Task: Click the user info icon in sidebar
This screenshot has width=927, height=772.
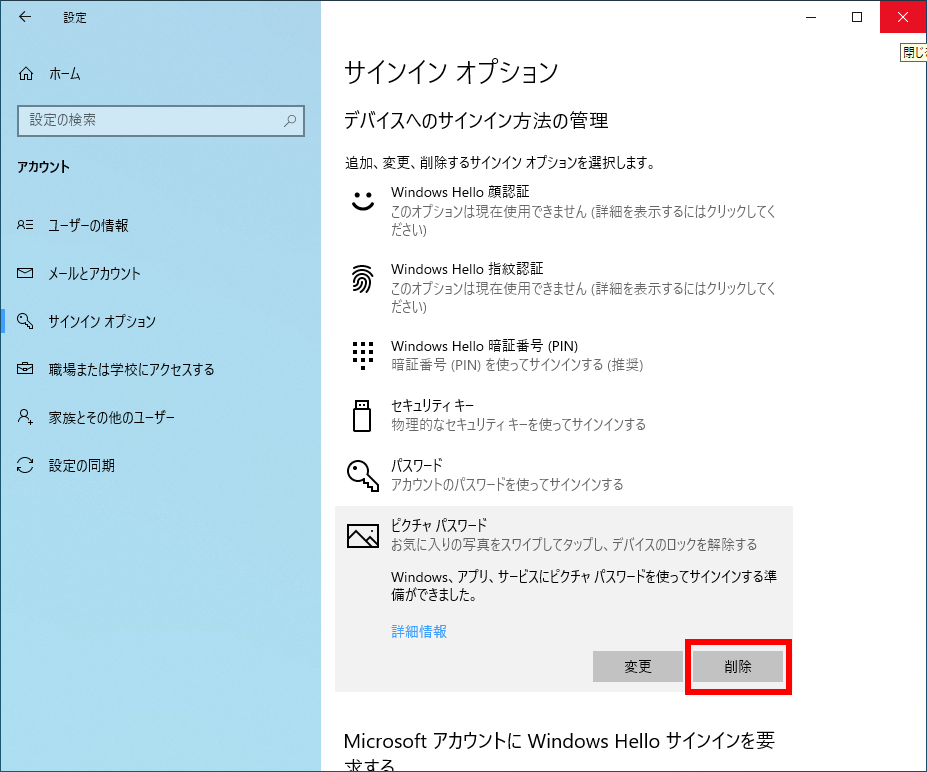Action: click(25, 225)
